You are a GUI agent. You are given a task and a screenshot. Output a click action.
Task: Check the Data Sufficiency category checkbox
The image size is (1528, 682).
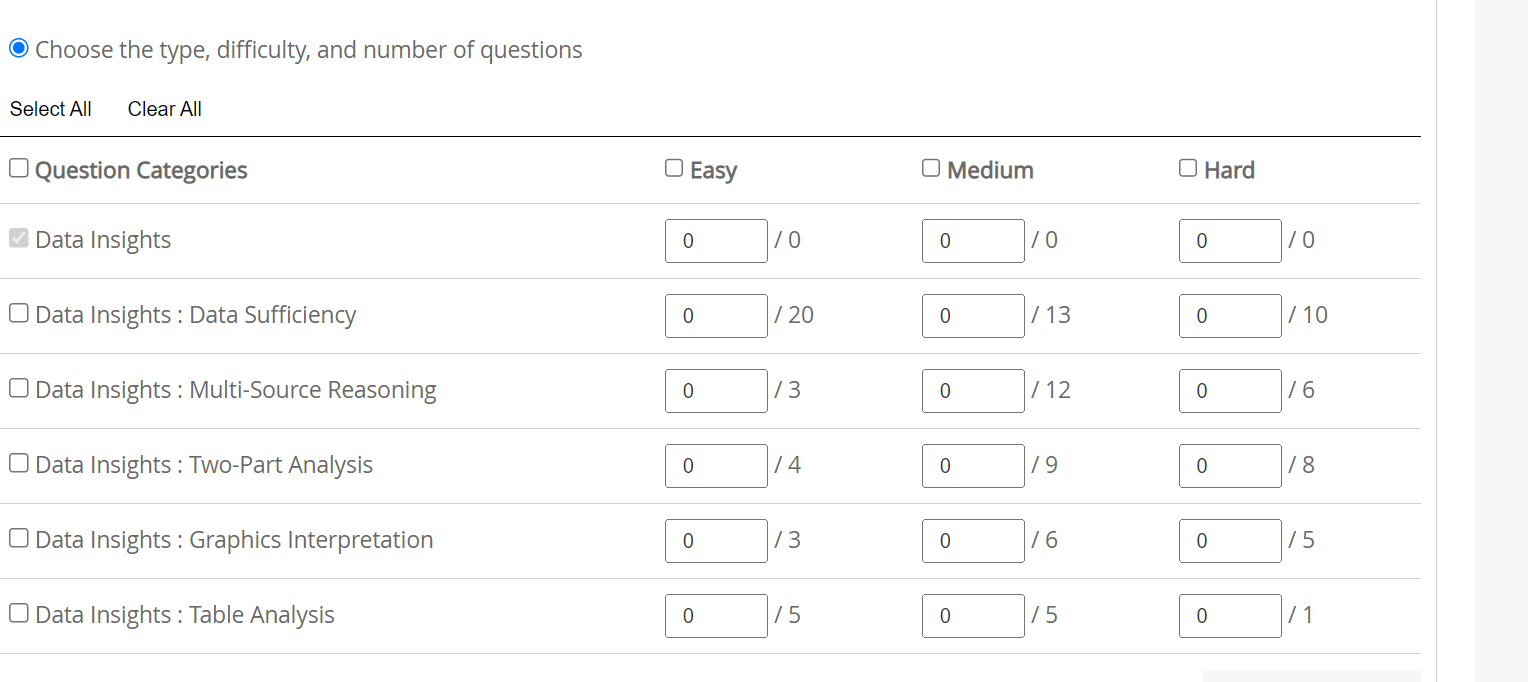(x=18, y=312)
